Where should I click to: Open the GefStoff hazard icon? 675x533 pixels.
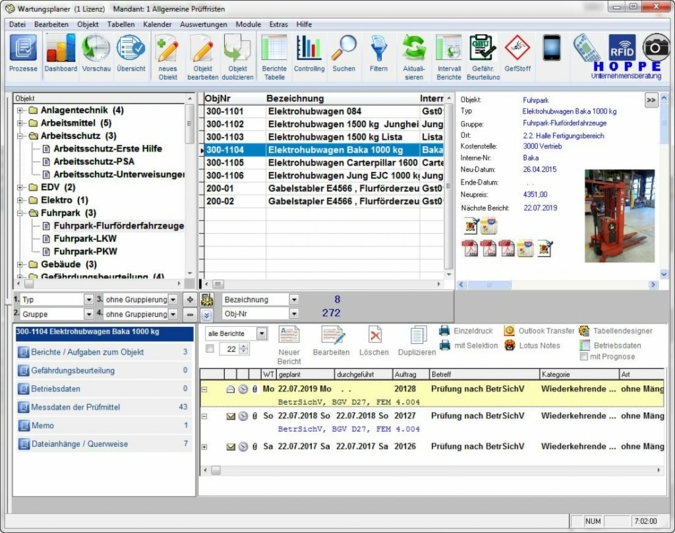click(x=517, y=53)
